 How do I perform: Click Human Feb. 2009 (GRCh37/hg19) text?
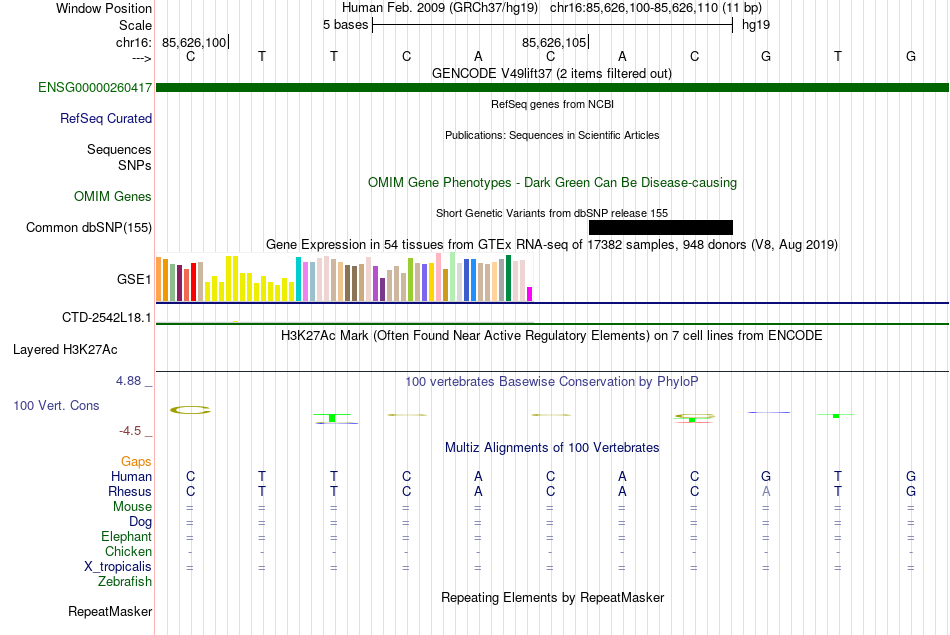(x=440, y=8)
